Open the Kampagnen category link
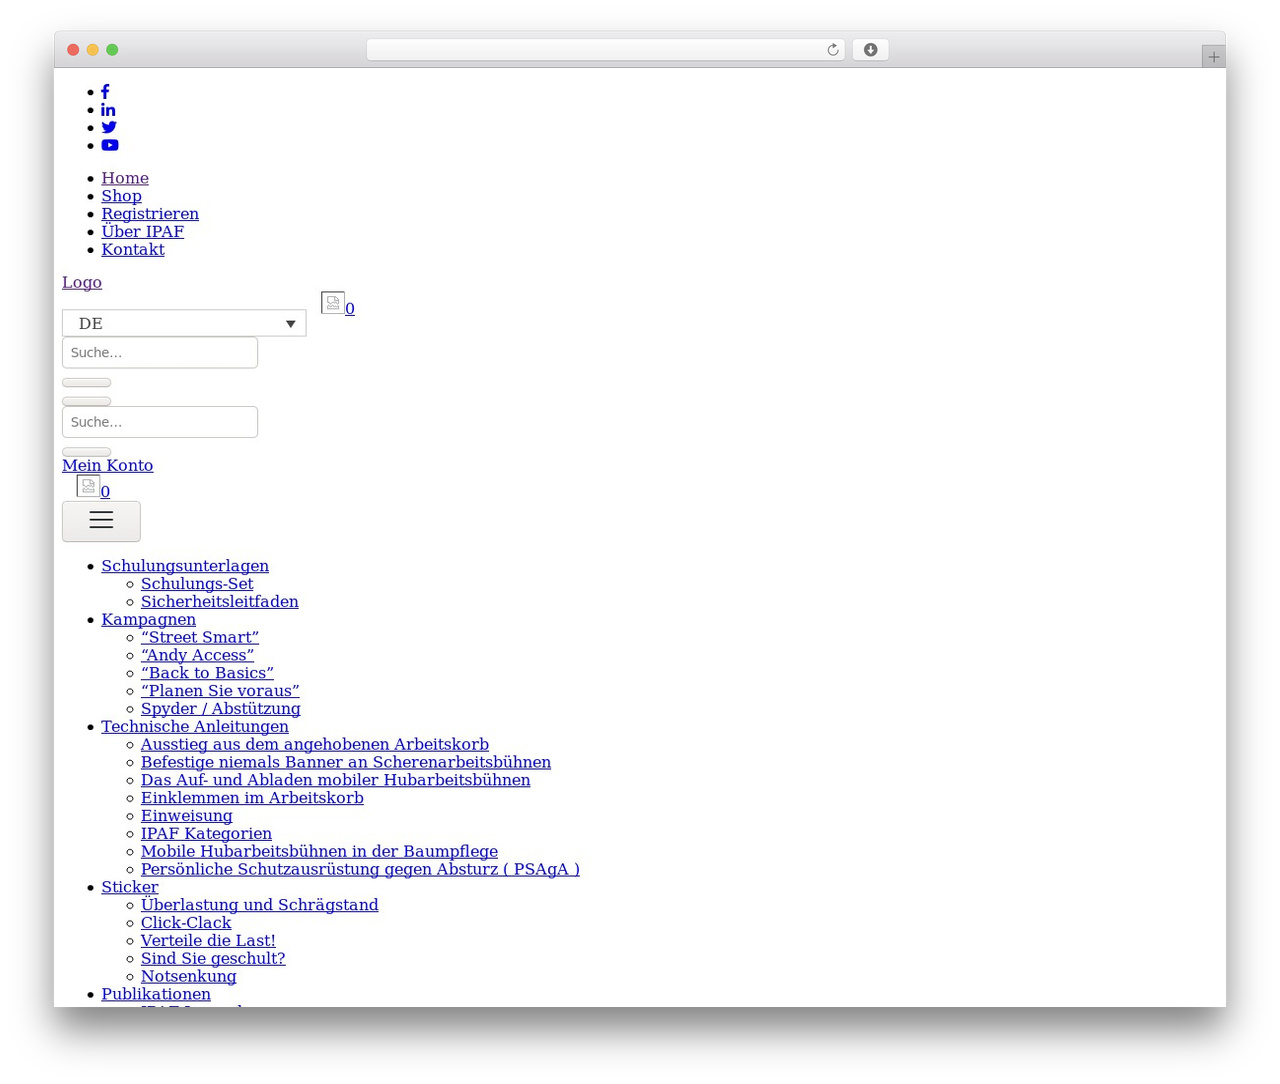Viewport: 1280px width, 1084px height. [x=148, y=620]
